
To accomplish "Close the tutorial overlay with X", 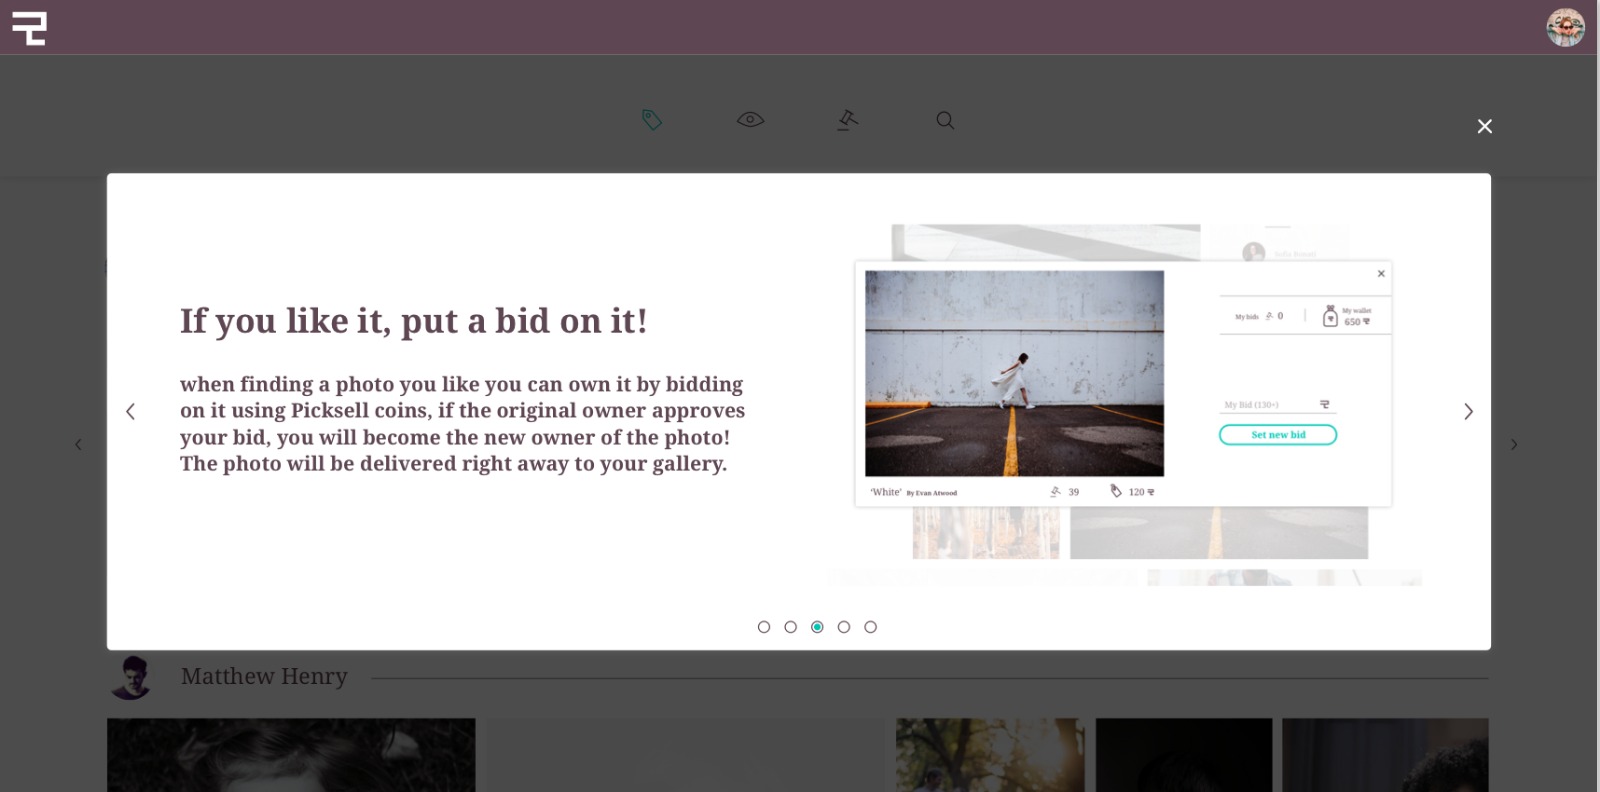I will point(1484,126).
